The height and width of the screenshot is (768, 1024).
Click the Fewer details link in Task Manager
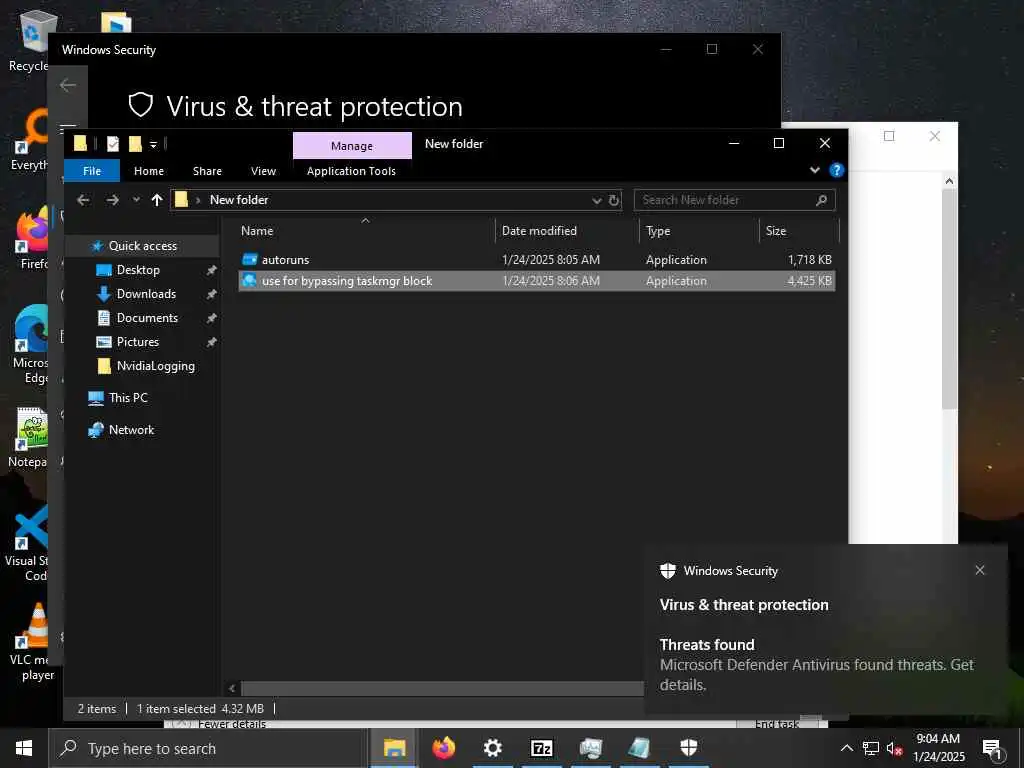point(232,724)
